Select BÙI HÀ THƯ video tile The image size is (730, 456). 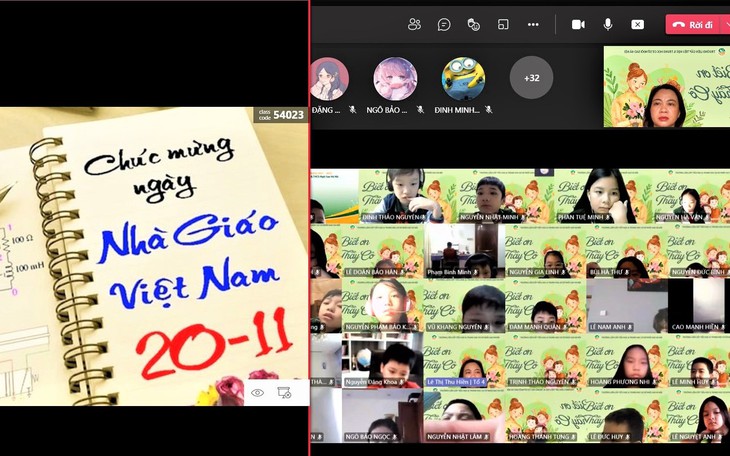[627, 252]
